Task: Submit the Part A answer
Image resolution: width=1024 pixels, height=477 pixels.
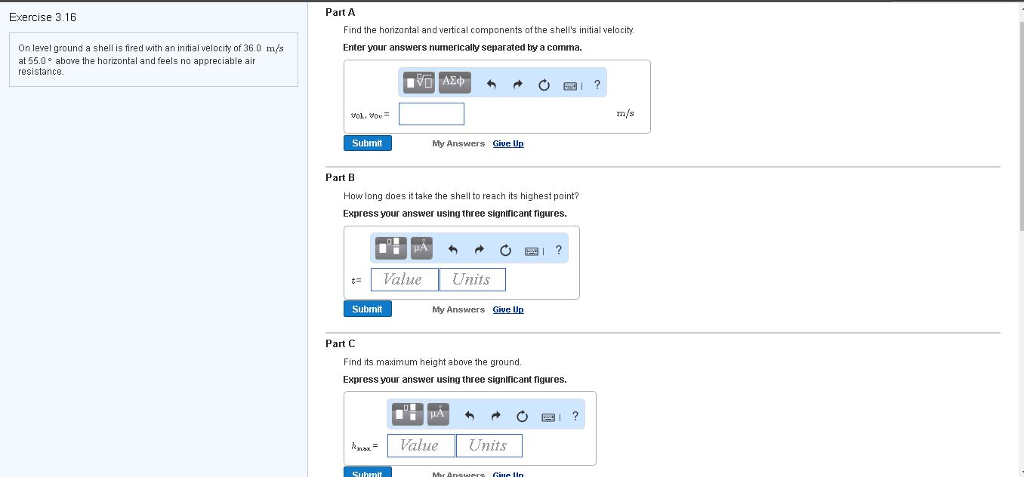Action: tap(367, 143)
